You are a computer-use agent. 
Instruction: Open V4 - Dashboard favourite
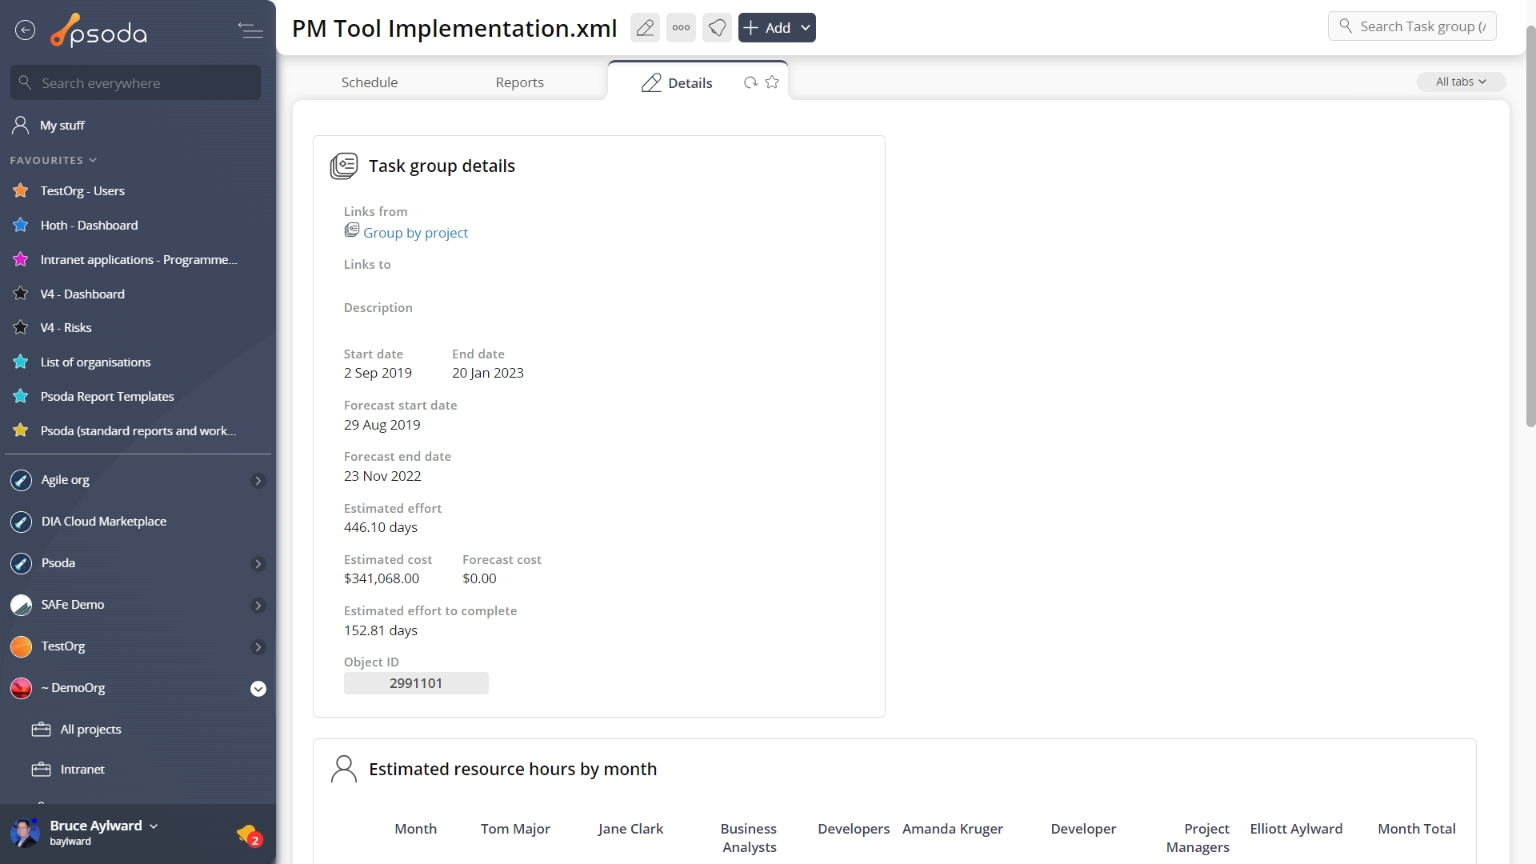pos(82,294)
